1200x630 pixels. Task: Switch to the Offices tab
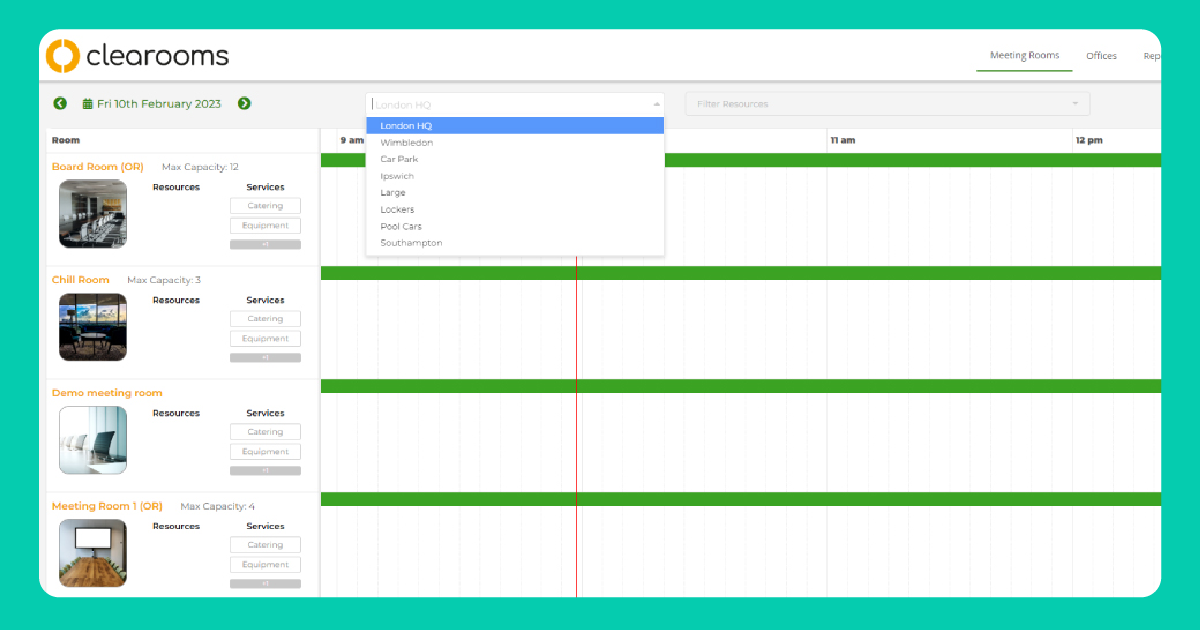1101,56
